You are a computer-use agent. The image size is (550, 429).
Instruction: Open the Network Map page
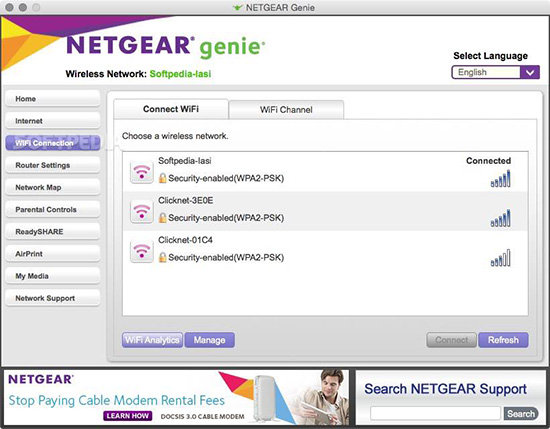click(x=53, y=187)
